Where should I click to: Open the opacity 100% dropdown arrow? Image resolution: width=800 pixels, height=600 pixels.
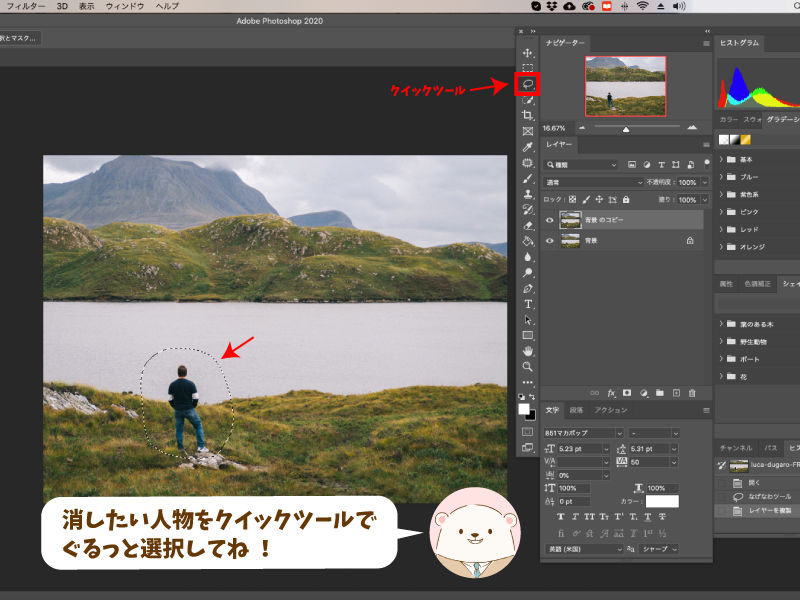705,182
